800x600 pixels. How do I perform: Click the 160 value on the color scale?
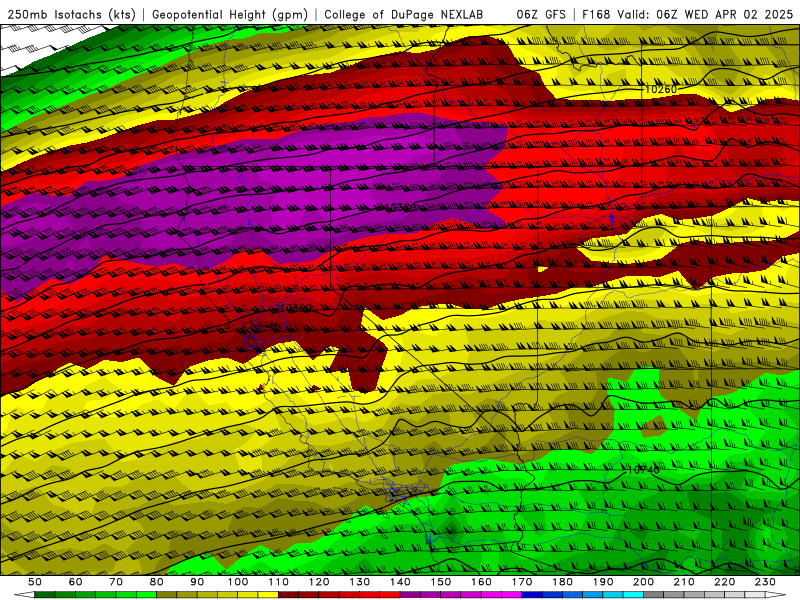coord(481,582)
